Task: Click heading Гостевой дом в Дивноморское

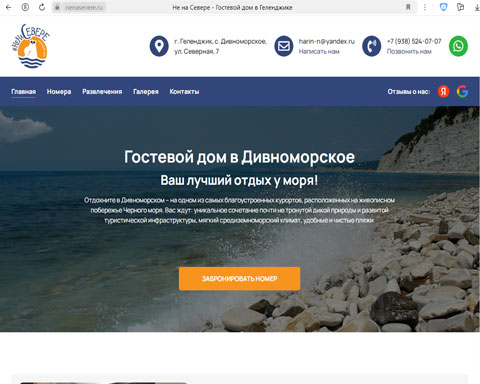Action: (x=239, y=157)
